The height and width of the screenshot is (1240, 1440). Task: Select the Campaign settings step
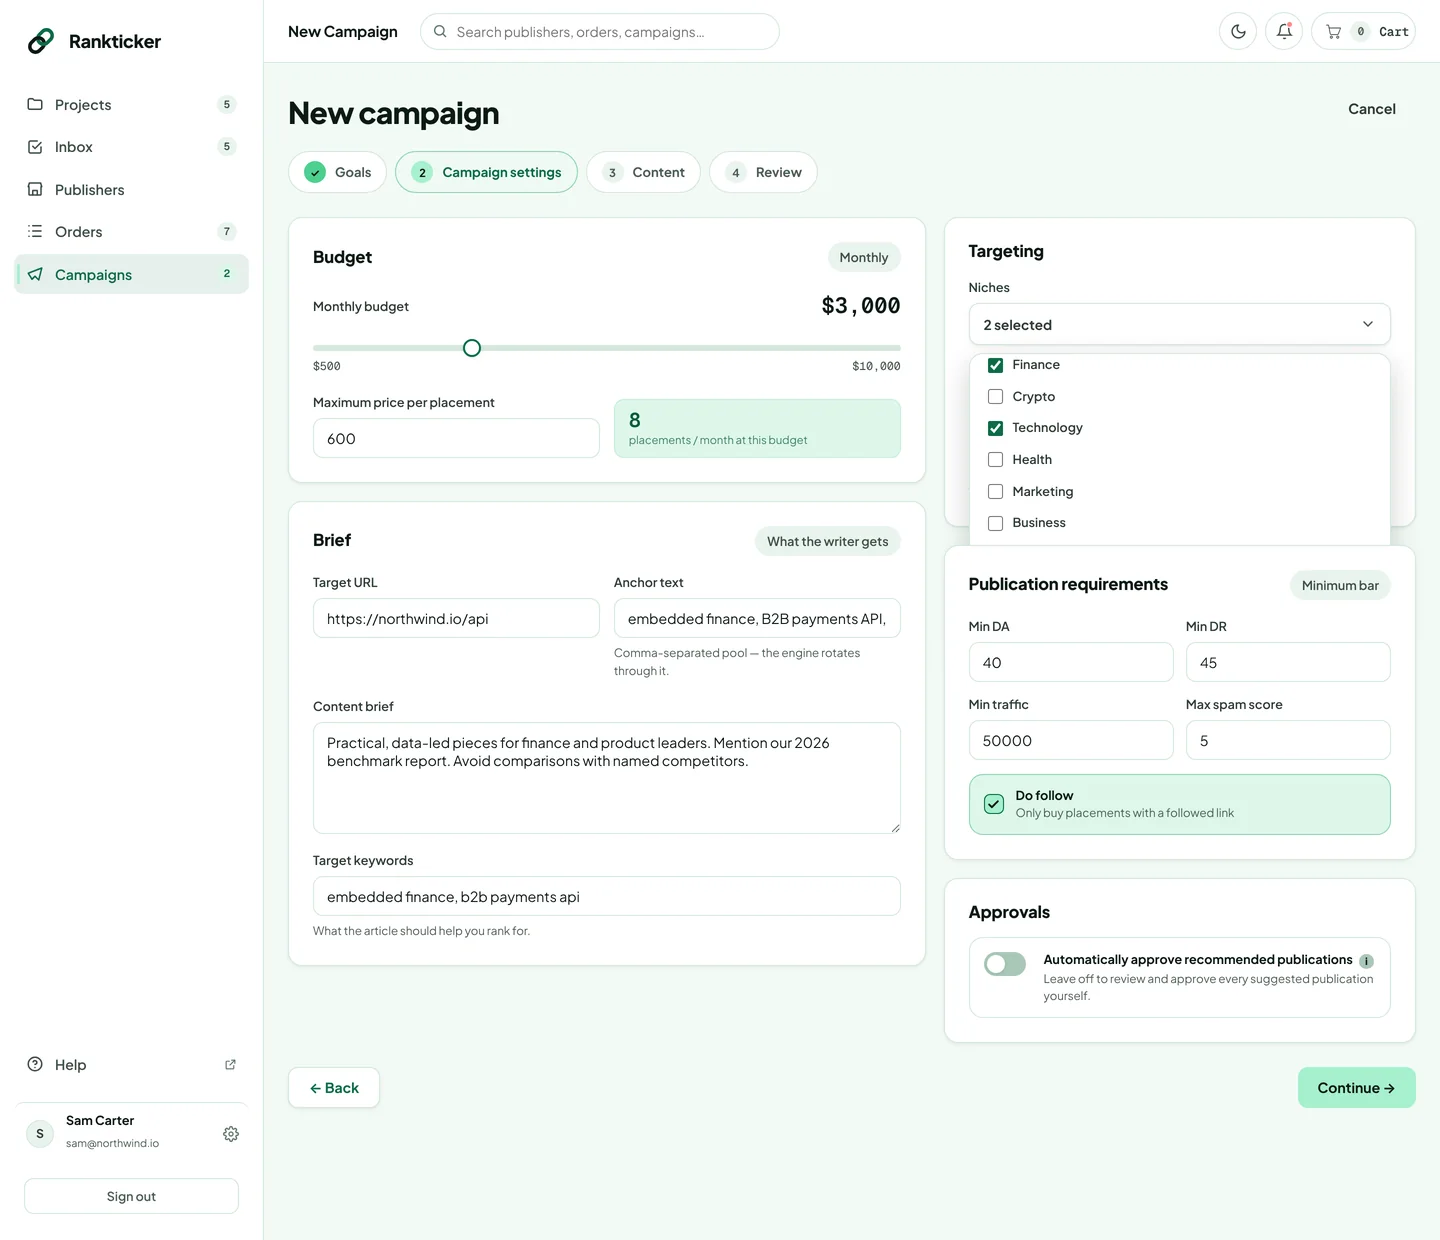pyautogui.click(x=486, y=172)
